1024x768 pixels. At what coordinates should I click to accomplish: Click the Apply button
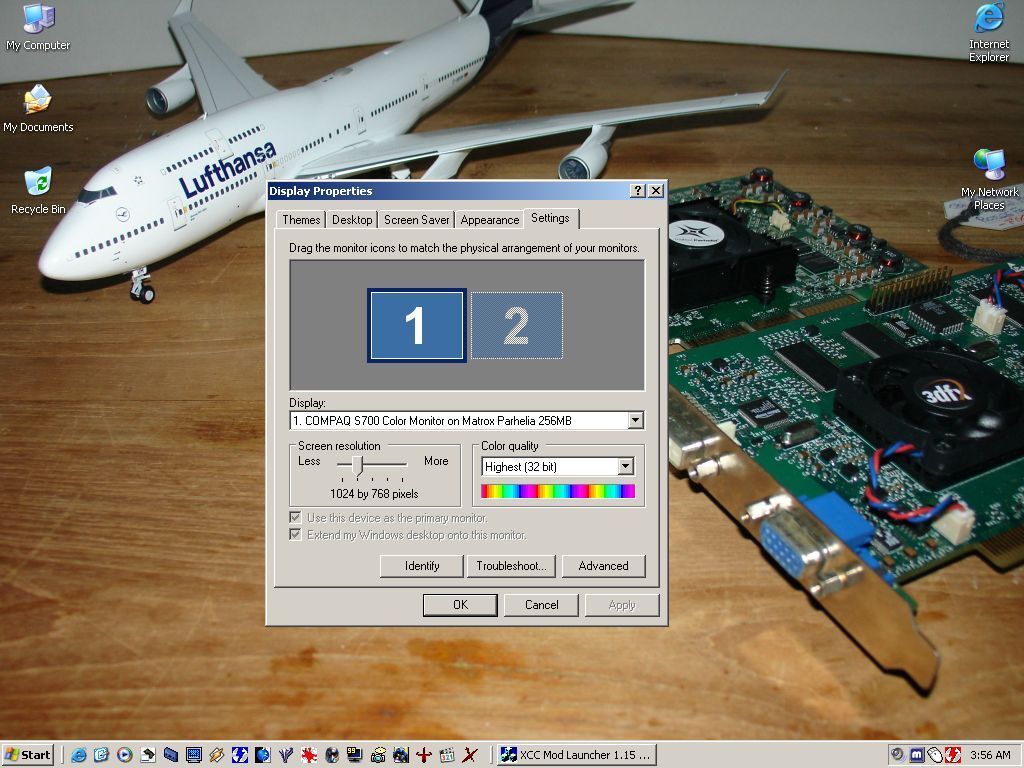622,605
